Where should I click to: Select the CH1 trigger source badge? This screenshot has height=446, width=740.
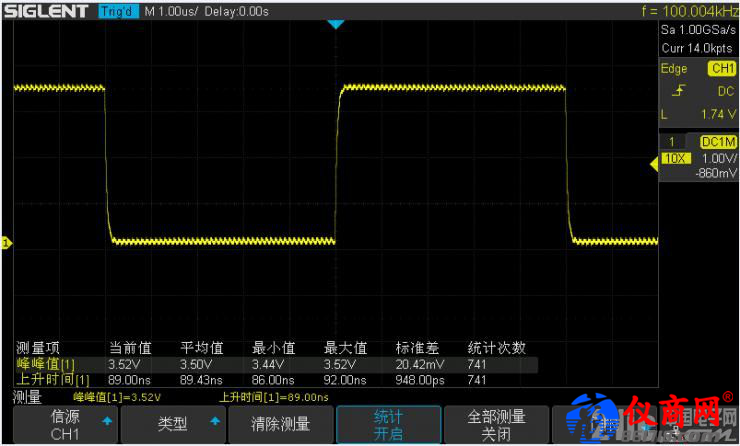click(721, 69)
